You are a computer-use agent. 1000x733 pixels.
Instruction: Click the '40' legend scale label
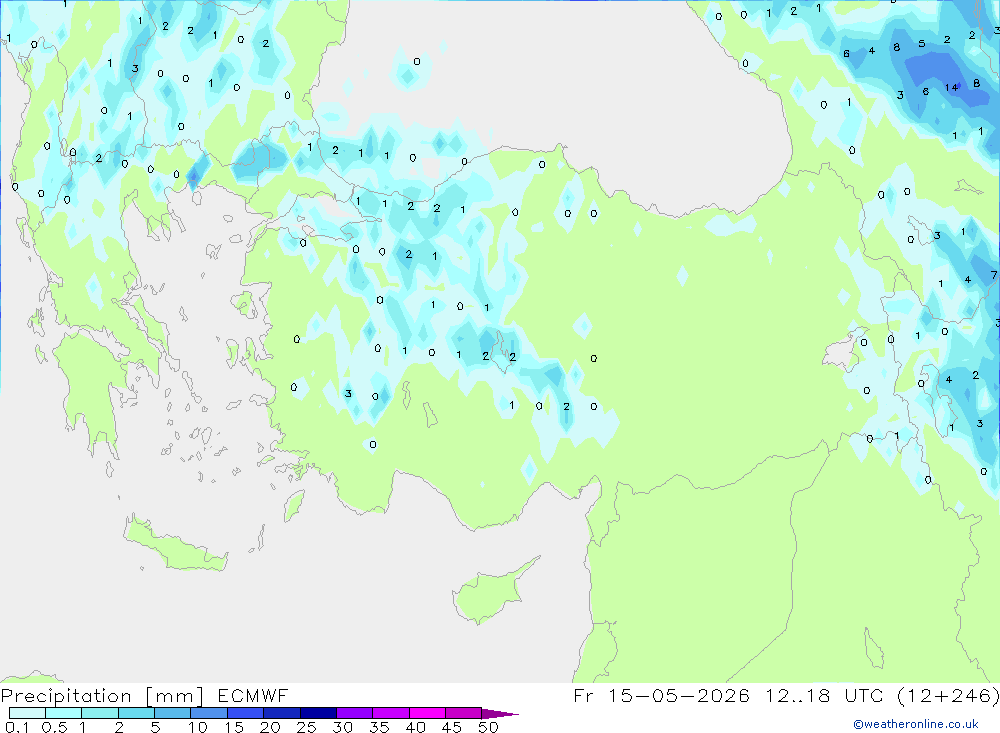coord(416,727)
